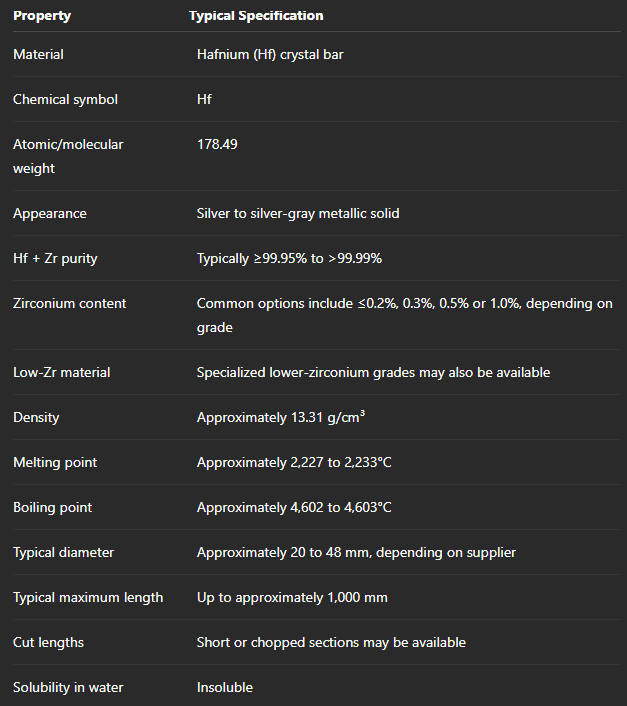Click the 178.49 atomic weight value
Screen dimensions: 627x706
217,145
